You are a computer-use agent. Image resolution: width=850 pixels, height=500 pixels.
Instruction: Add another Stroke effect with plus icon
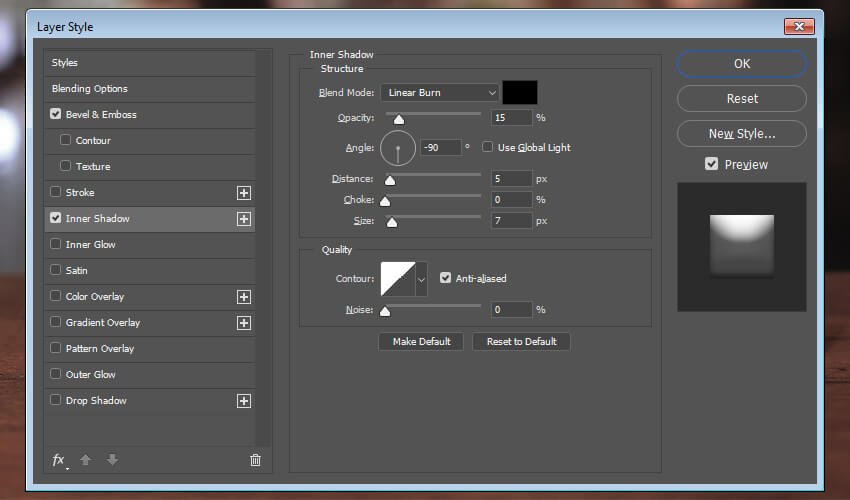[244, 193]
